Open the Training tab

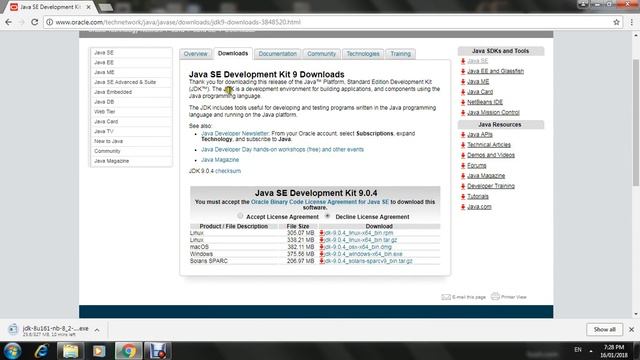coord(400,54)
